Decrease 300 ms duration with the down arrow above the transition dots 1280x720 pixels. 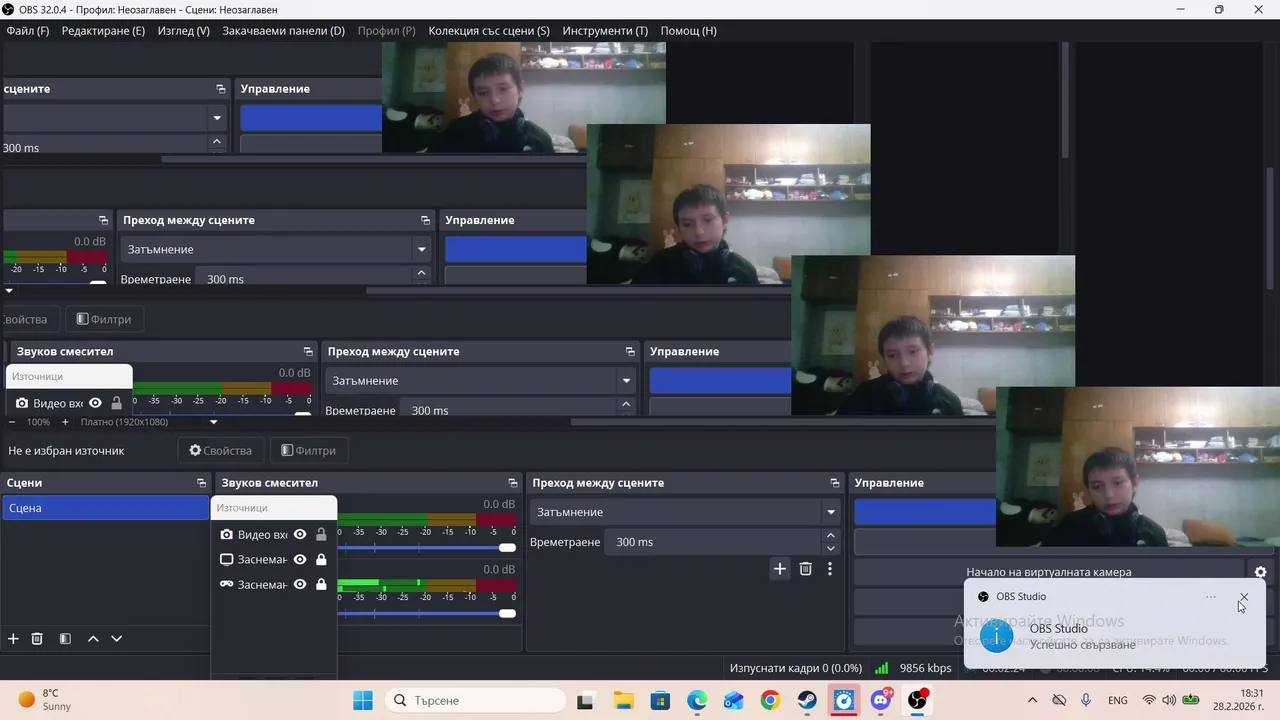coord(830,548)
